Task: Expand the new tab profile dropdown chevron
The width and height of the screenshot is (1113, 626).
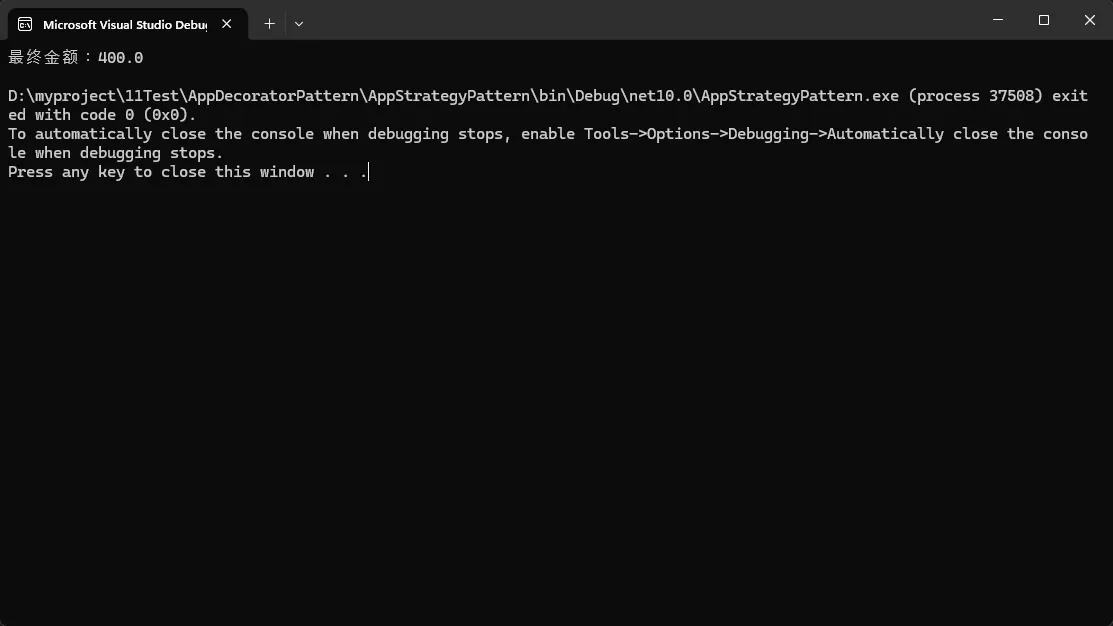Action: coord(299,23)
